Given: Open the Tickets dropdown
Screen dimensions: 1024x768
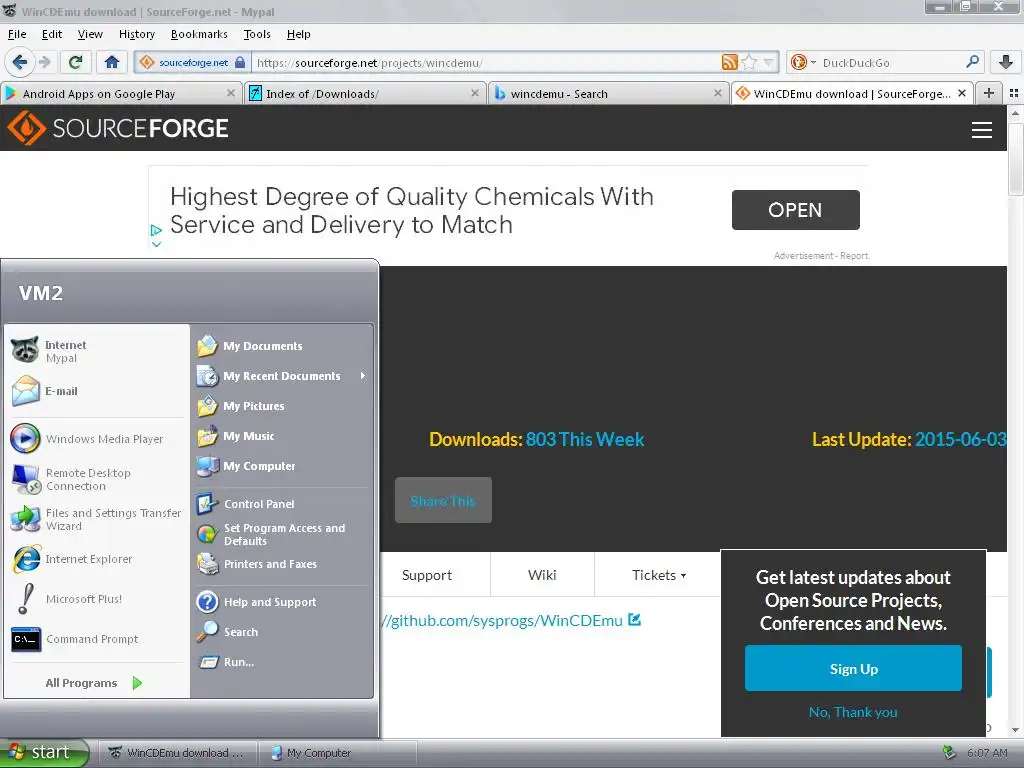Looking at the screenshot, I should click(x=658, y=575).
